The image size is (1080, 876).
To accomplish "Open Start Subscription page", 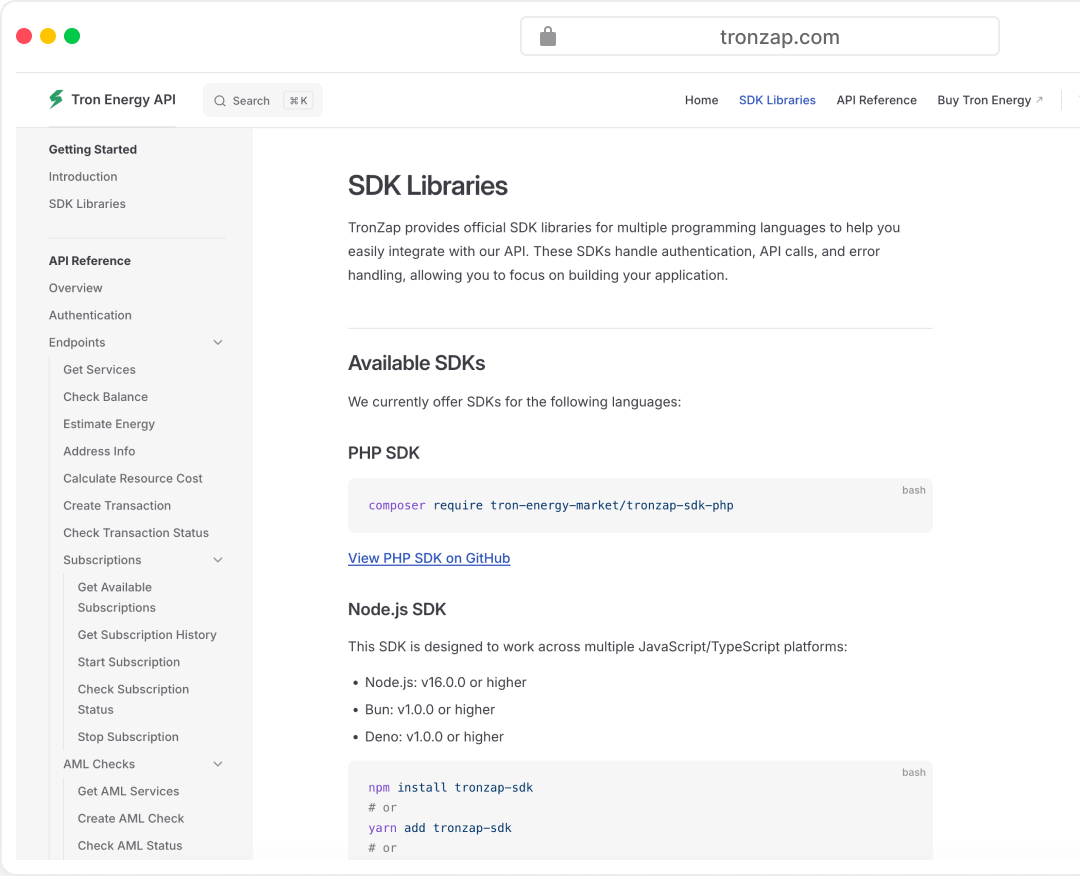I will coord(129,662).
